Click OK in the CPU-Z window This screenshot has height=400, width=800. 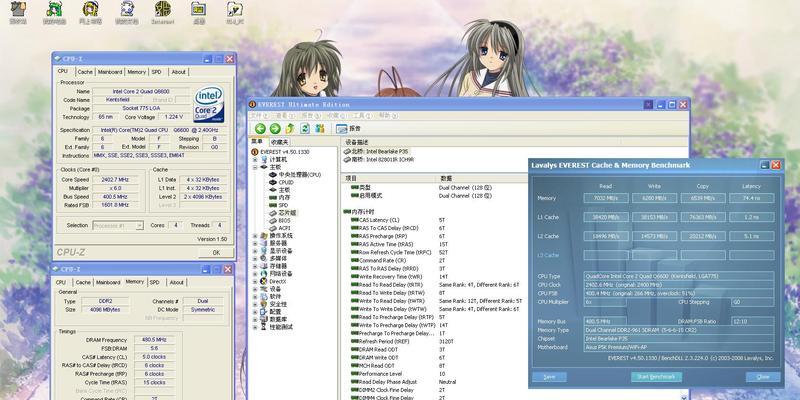click(x=216, y=253)
